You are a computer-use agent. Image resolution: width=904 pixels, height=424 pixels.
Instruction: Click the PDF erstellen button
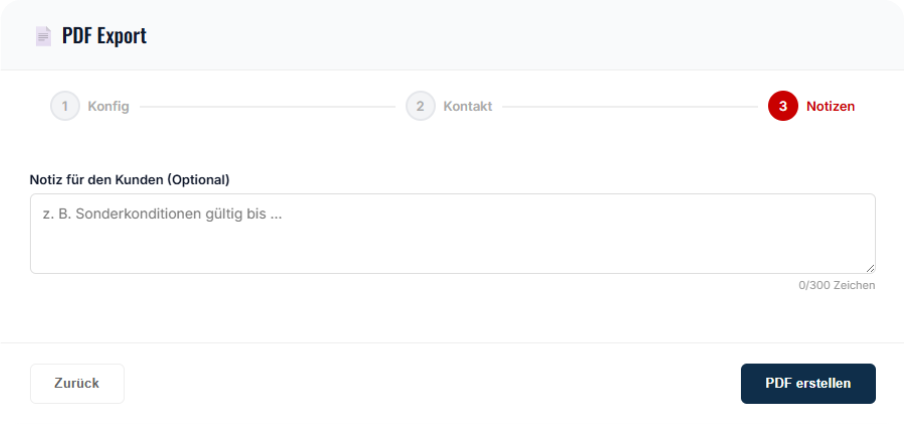(808, 383)
